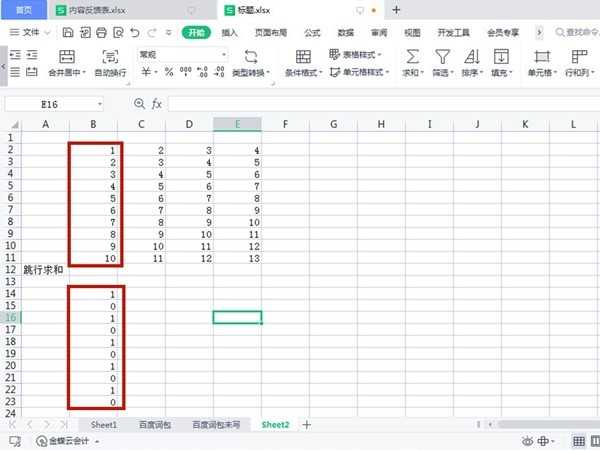Click the Print icon in quick toolbar

point(101,33)
